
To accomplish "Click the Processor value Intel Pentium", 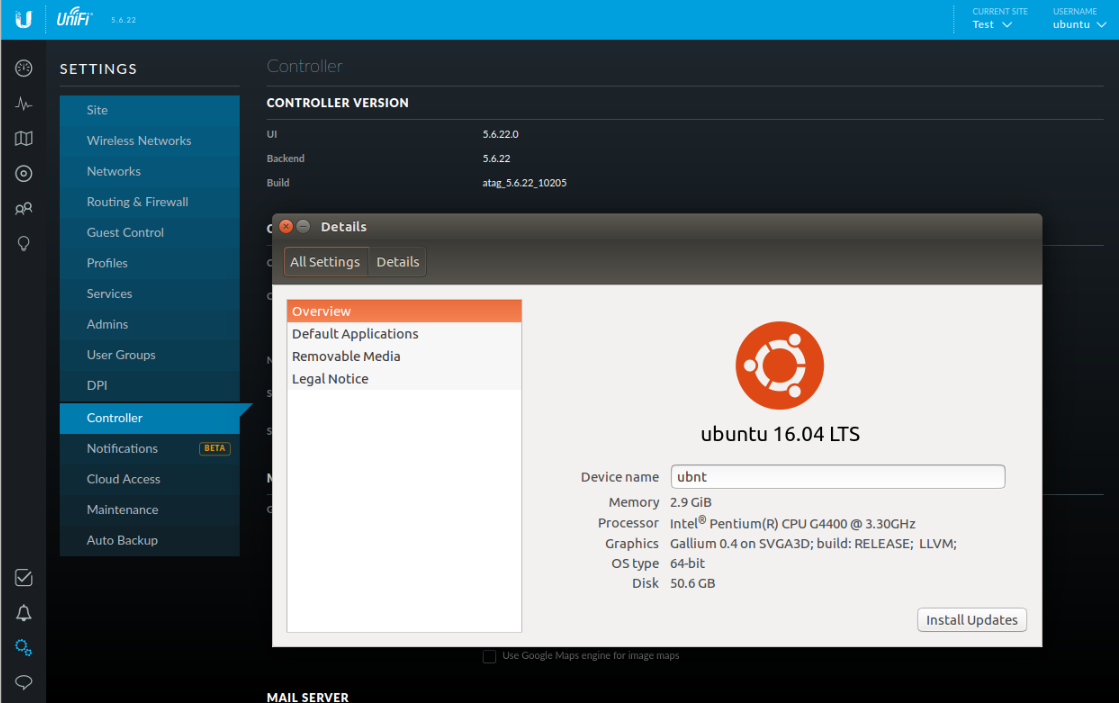I will coord(792,523).
